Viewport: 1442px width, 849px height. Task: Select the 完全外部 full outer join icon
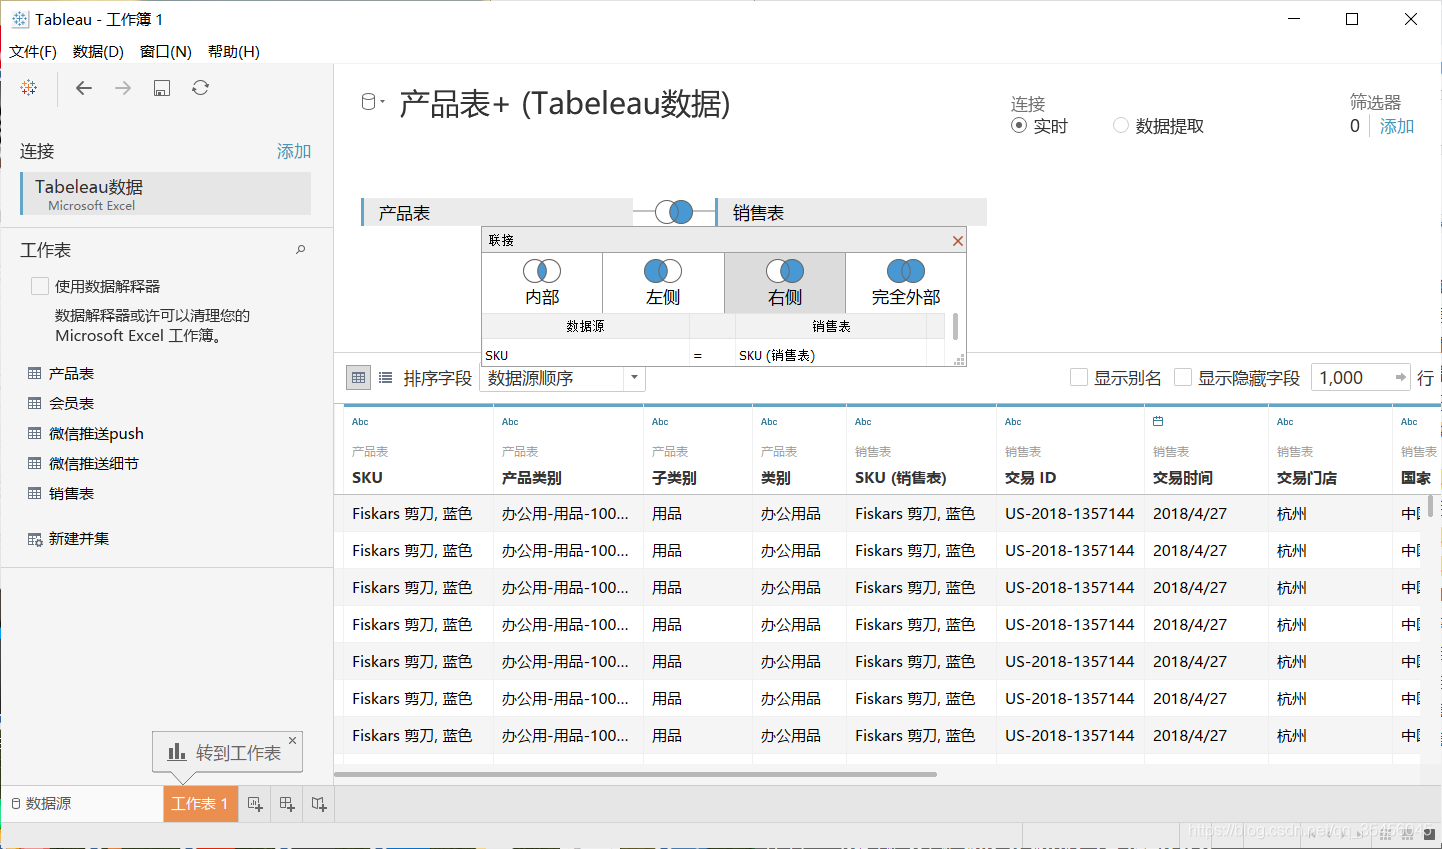(x=906, y=271)
